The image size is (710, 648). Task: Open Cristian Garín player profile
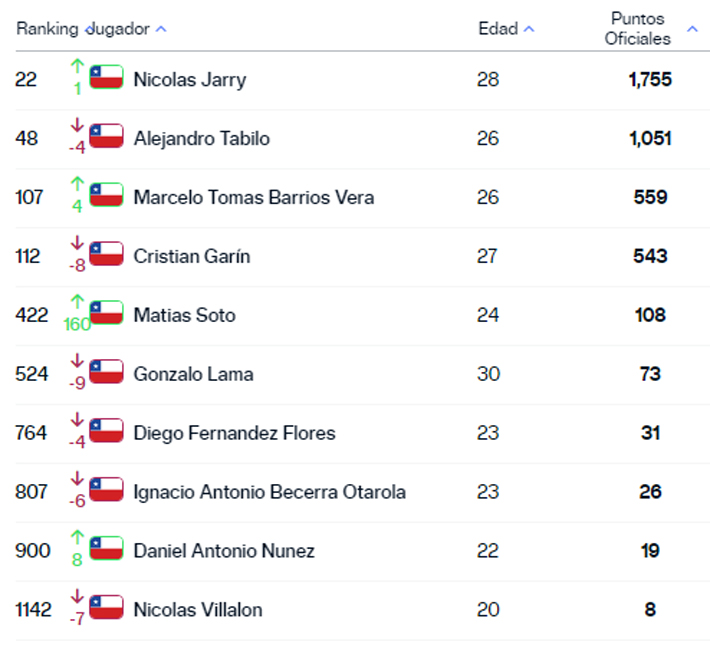pyautogui.click(x=192, y=256)
